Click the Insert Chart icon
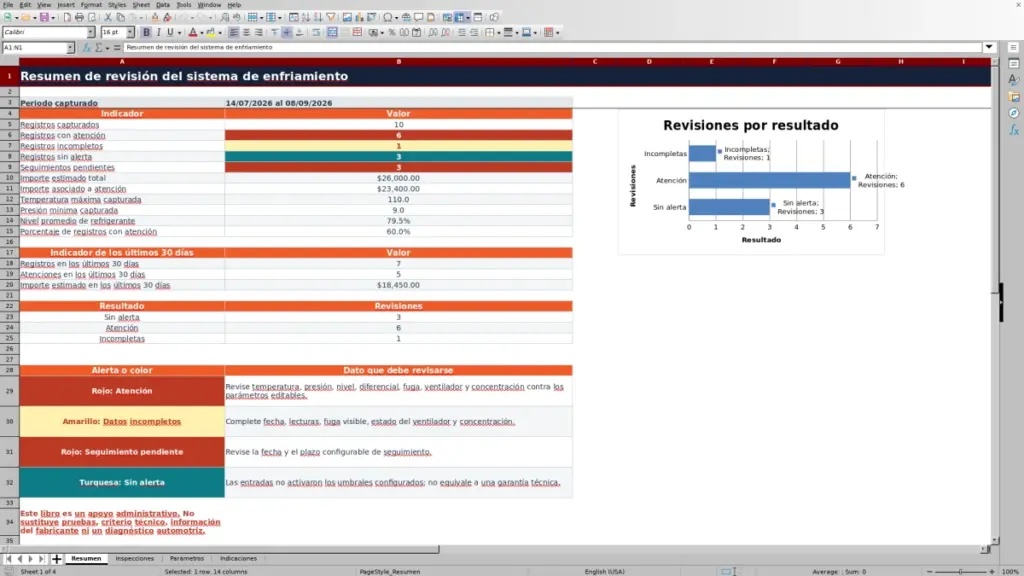Image resolution: width=1024 pixels, height=576 pixels. click(x=359, y=18)
